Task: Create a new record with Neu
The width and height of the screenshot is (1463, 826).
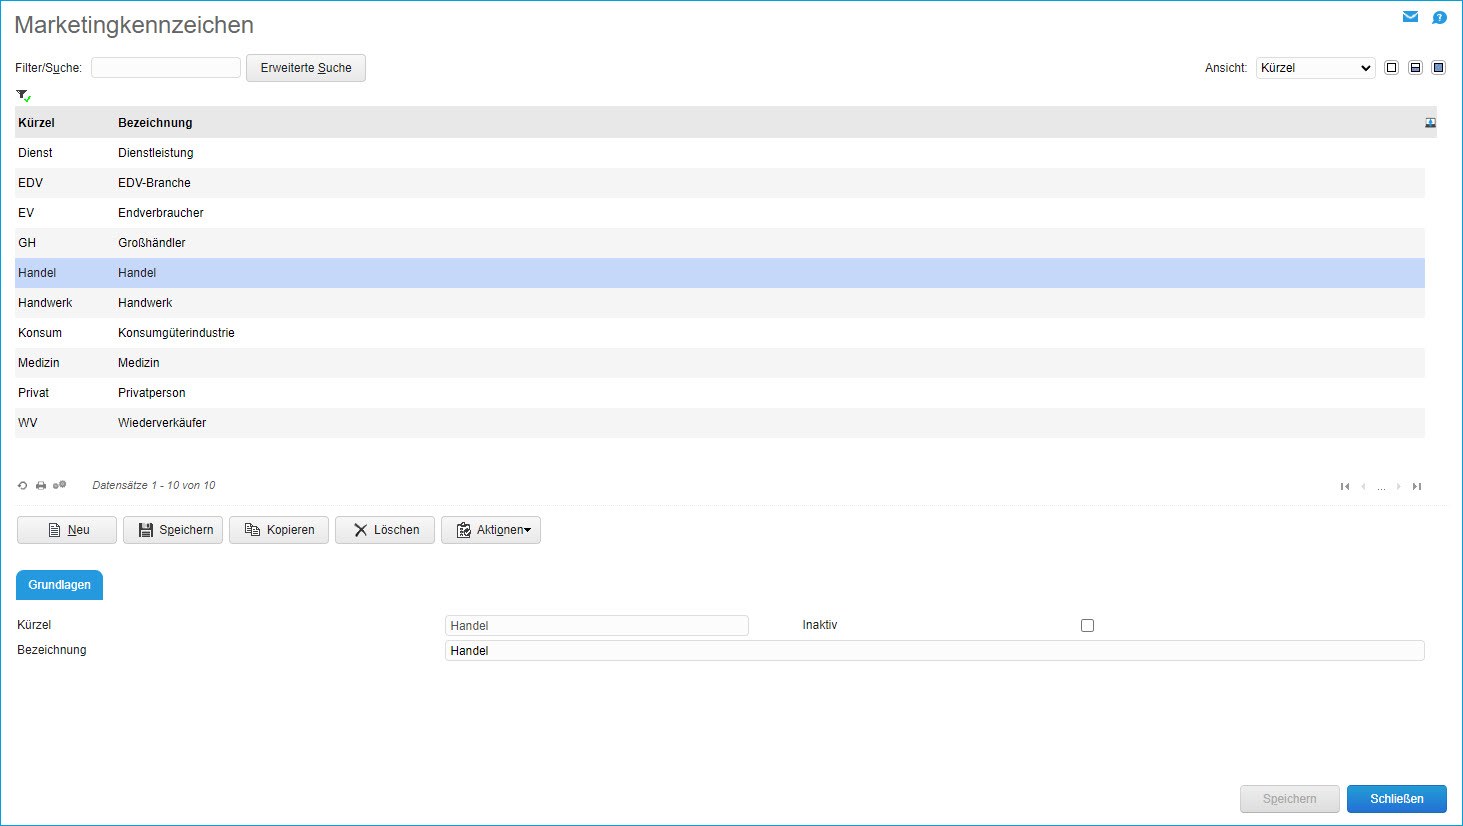Action: (67, 530)
